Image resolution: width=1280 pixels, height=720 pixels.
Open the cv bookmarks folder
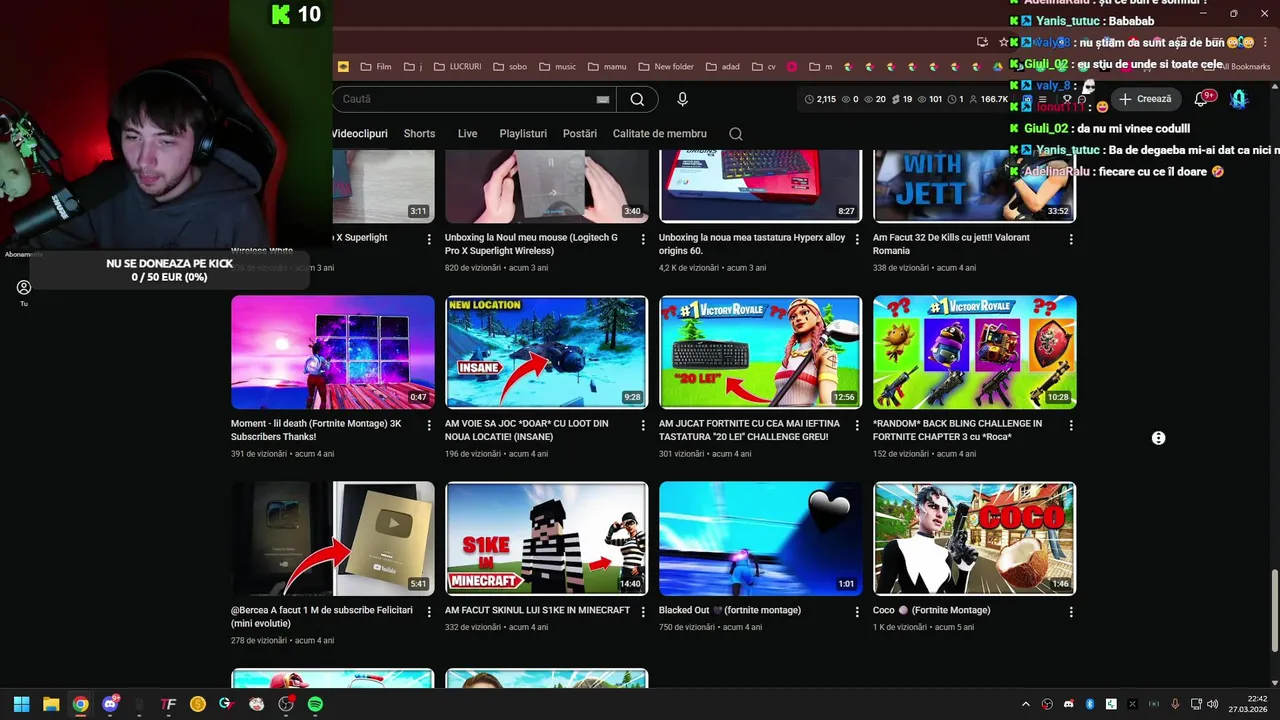(x=763, y=67)
